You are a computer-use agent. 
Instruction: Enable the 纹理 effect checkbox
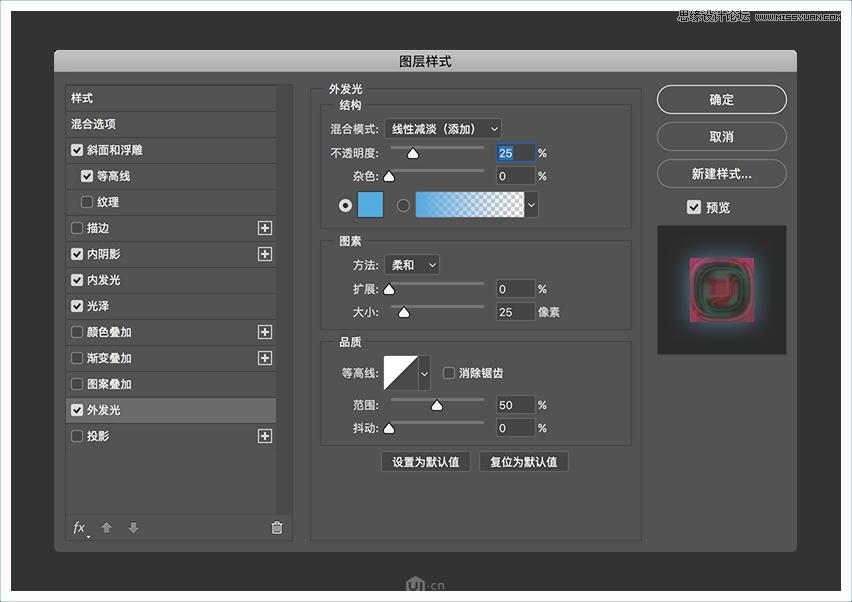tap(88, 202)
